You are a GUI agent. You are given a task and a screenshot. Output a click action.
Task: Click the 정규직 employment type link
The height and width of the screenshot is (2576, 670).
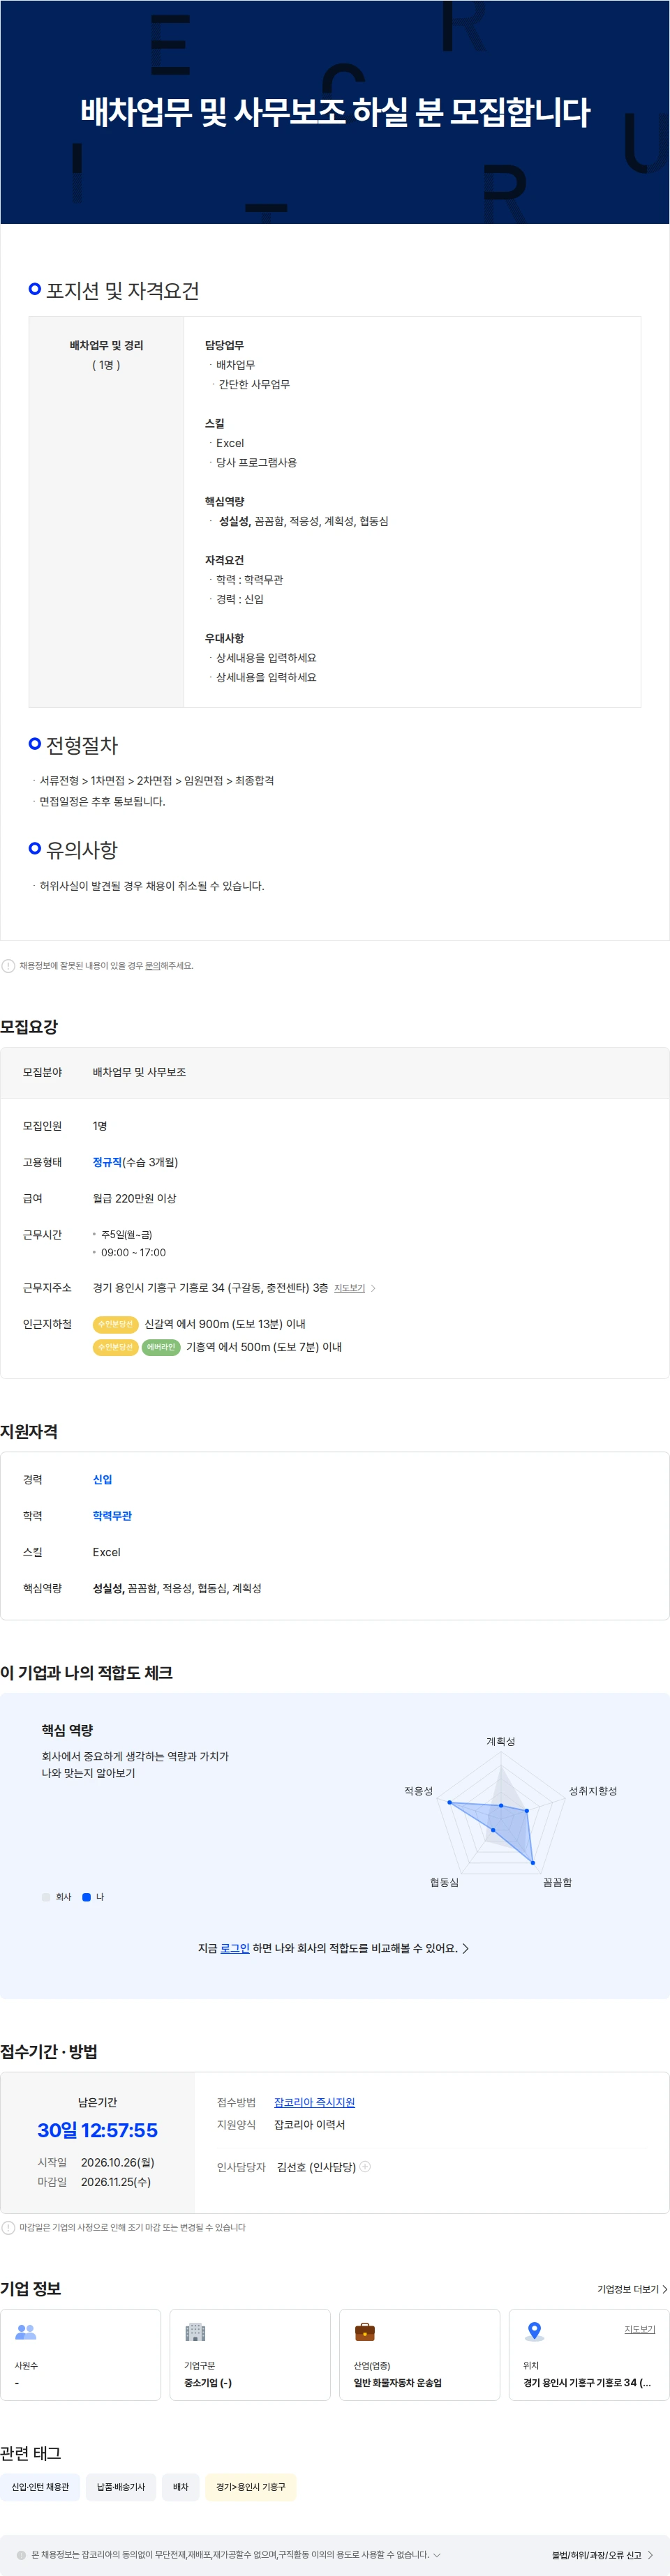(107, 1162)
